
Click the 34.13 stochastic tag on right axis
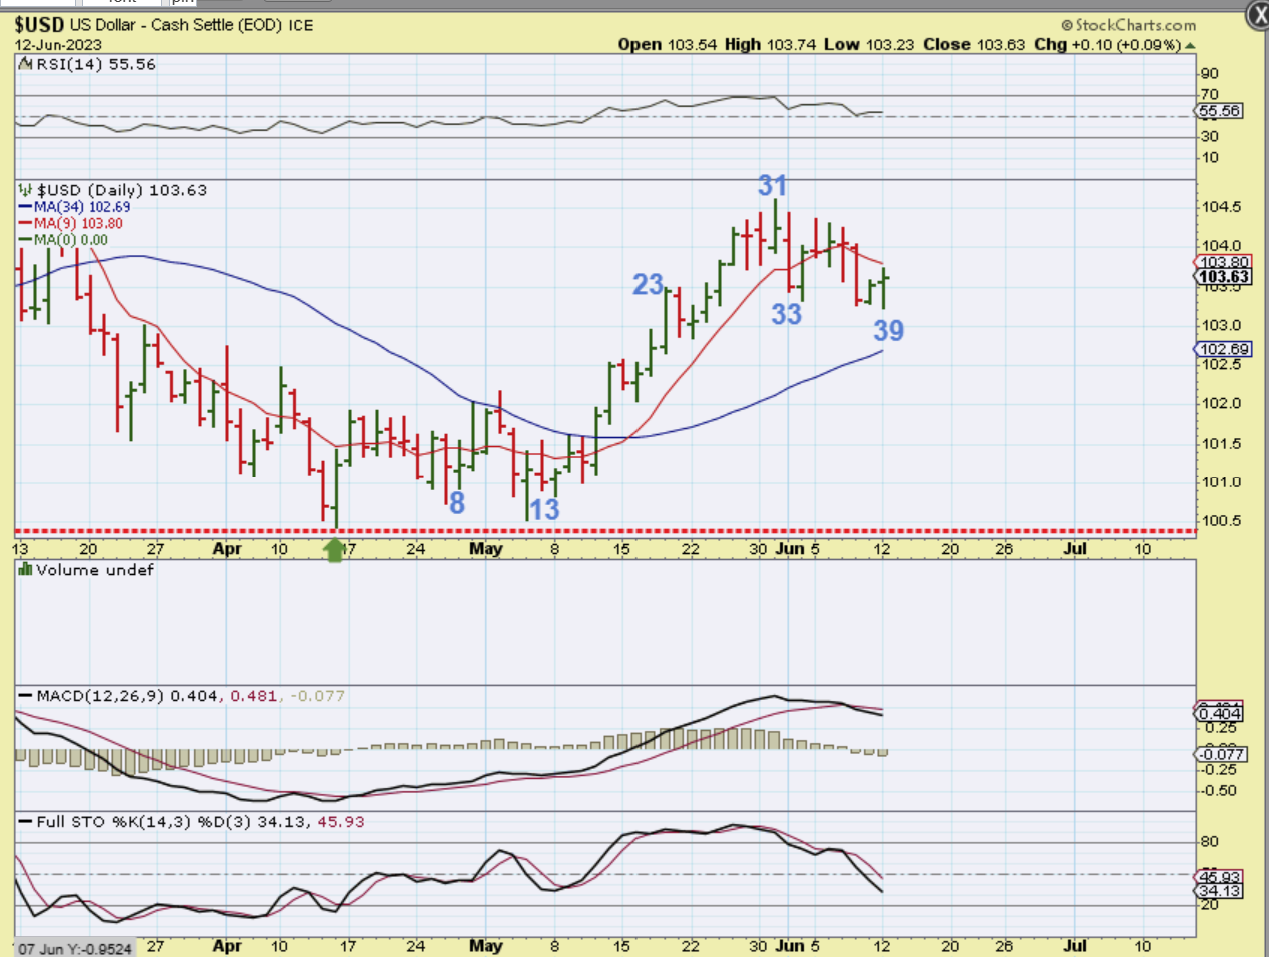(x=1219, y=890)
